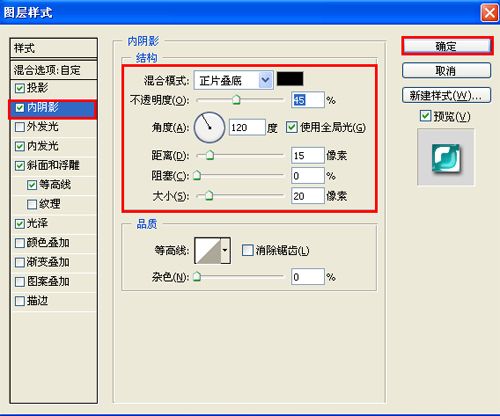The width and height of the screenshot is (500, 416).
Task: Click the 新建样式 new style button
Action: (x=447, y=96)
